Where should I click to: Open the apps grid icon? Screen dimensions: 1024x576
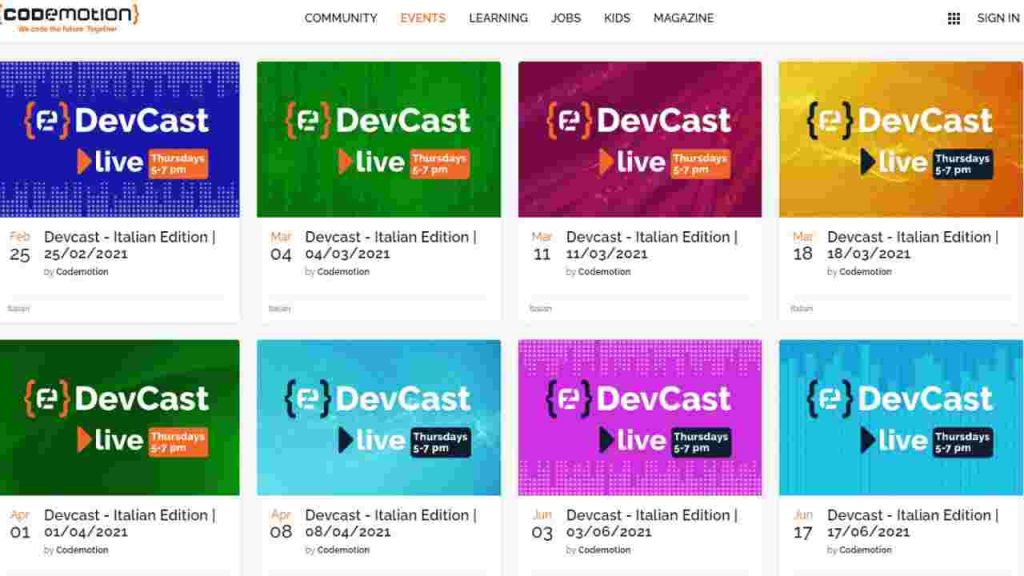[953, 18]
